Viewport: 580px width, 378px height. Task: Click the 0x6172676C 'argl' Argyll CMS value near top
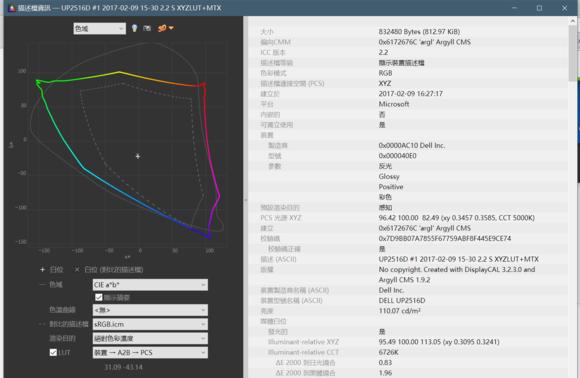424,42
